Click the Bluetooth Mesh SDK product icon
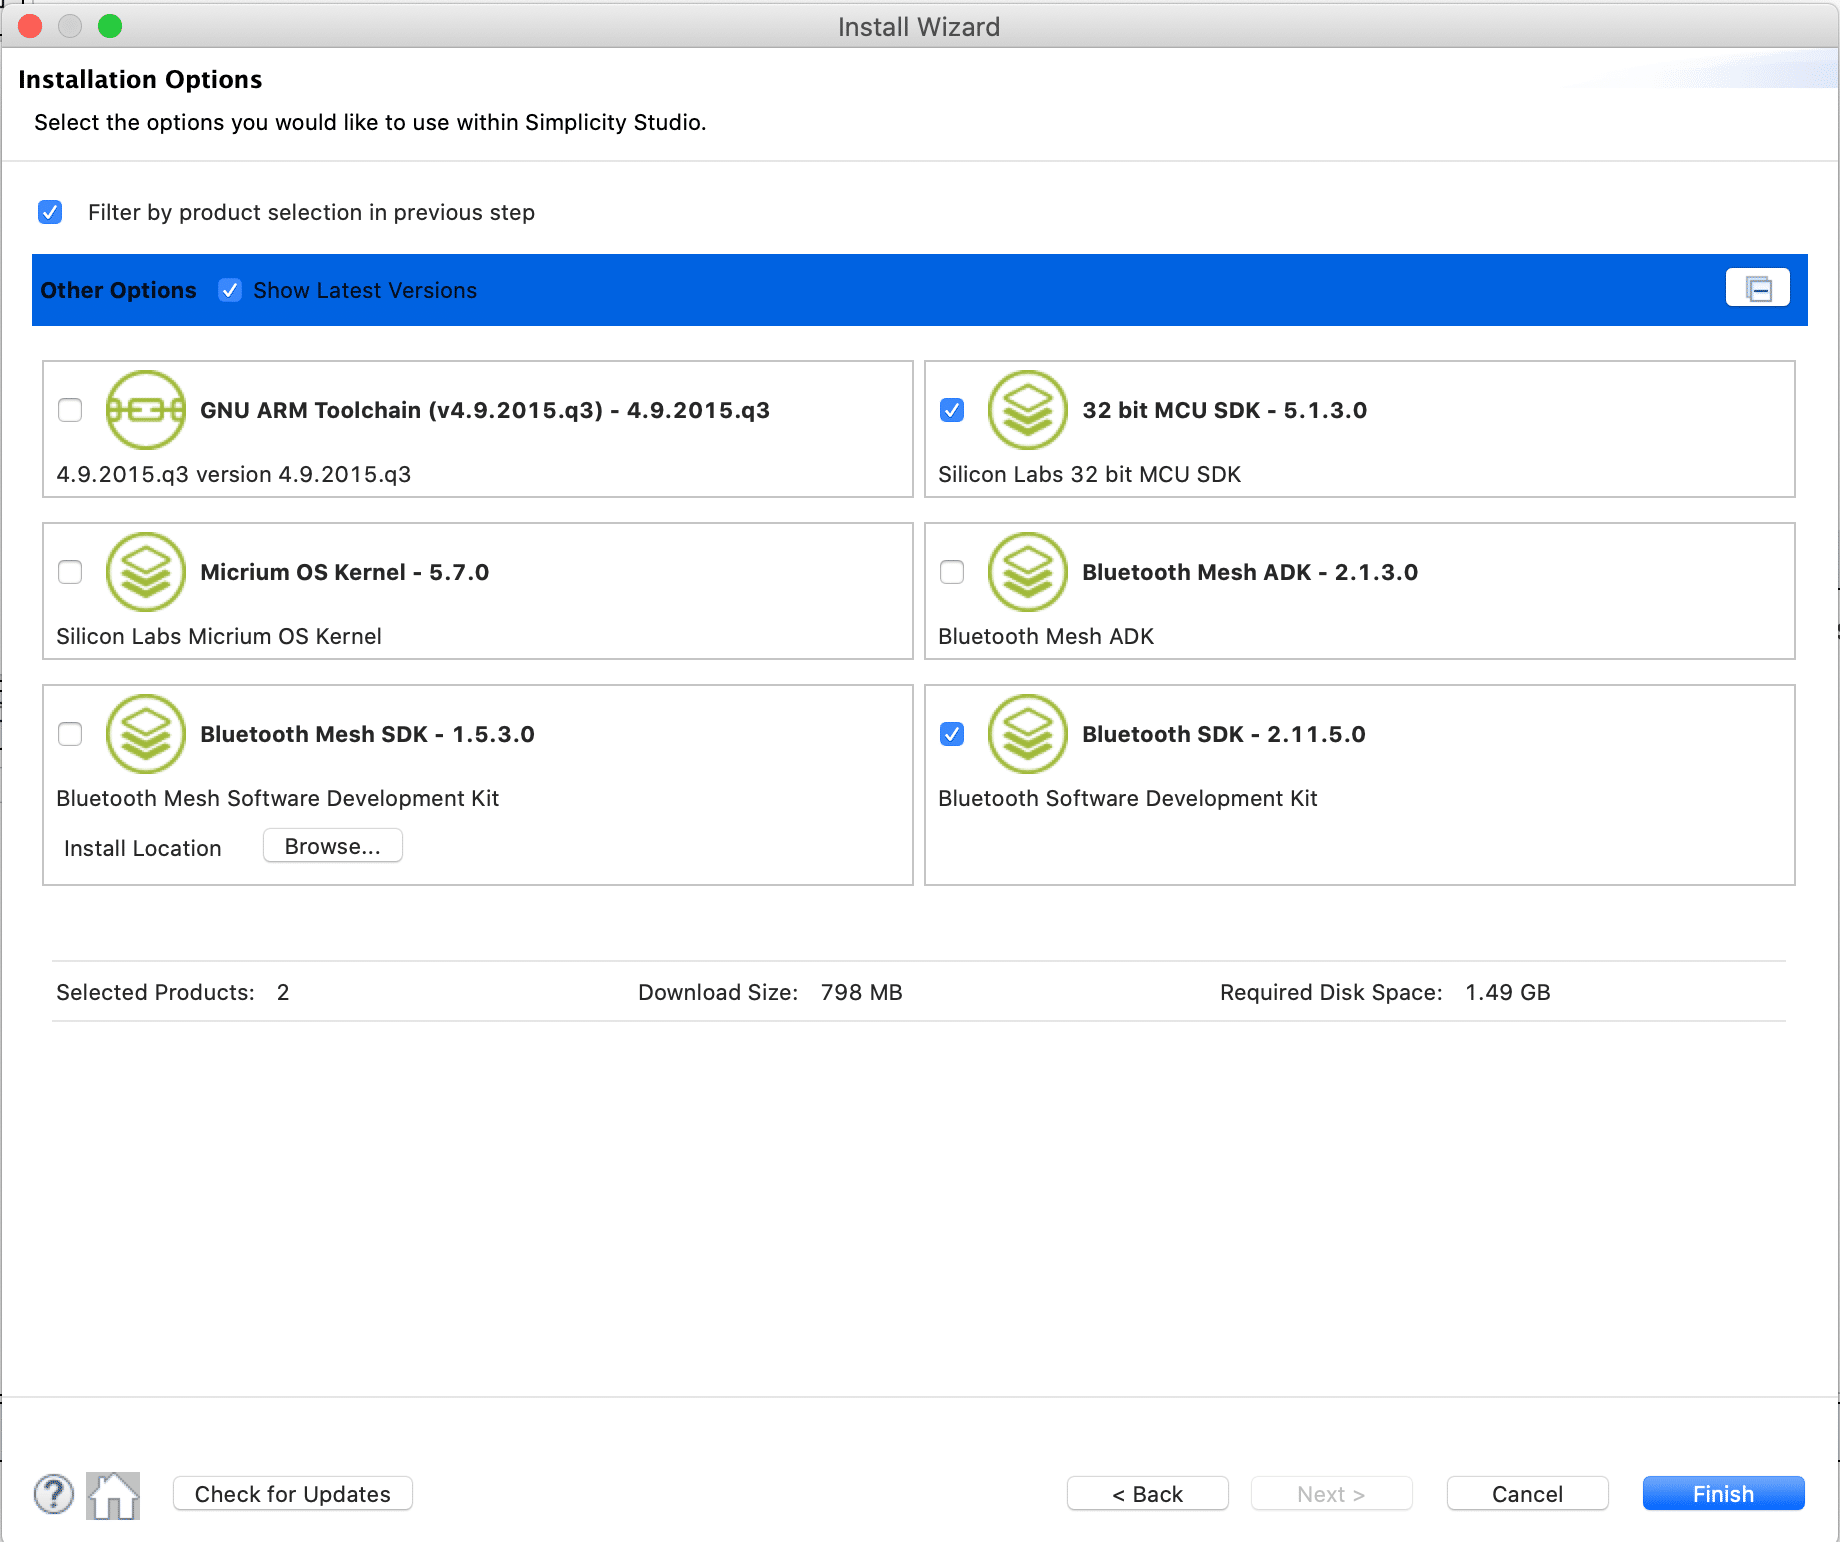Viewport: 1840px width, 1542px height. tap(146, 734)
